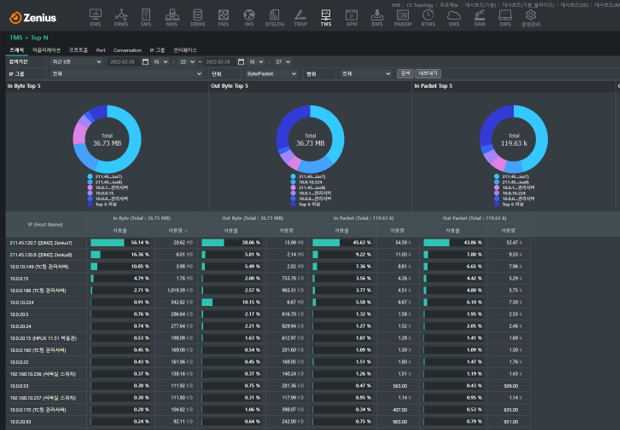Open the start date calendar picker
The height and width of the screenshot is (430, 620).
(130, 61)
